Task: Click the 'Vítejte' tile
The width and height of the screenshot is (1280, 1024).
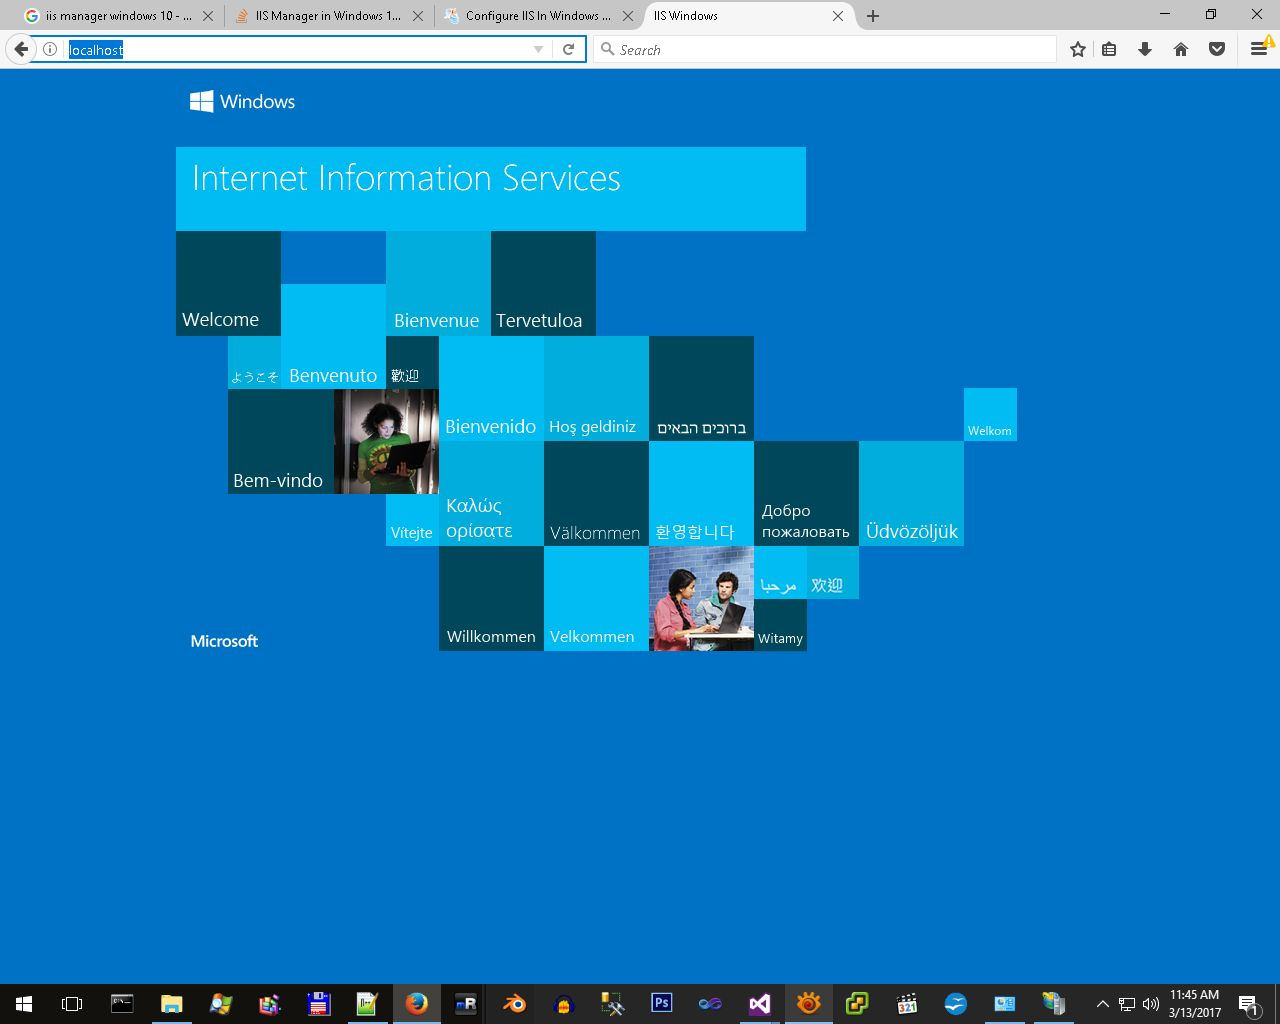Action: pos(412,520)
